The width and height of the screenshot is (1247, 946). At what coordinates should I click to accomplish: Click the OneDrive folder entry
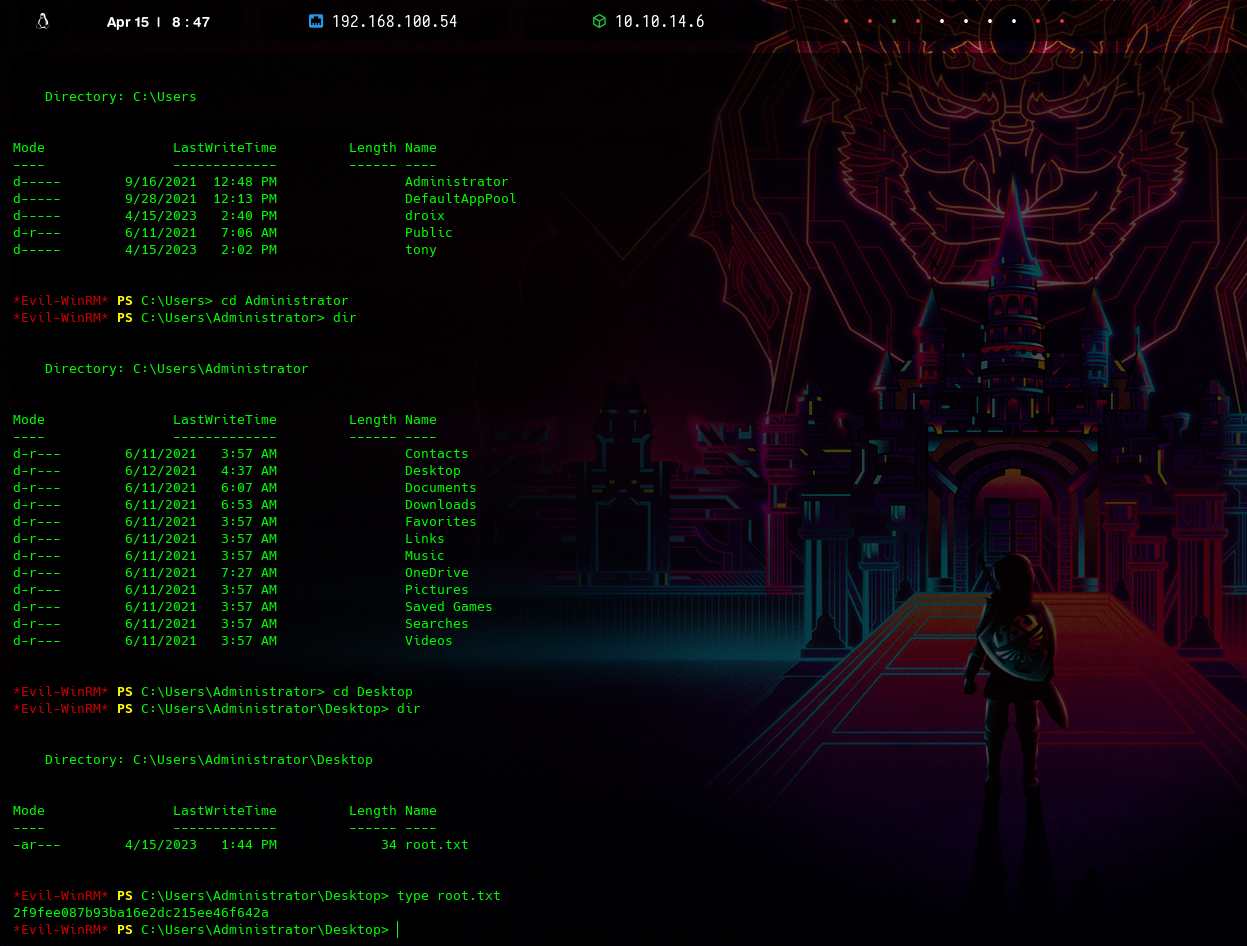click(x=437, y=573)
